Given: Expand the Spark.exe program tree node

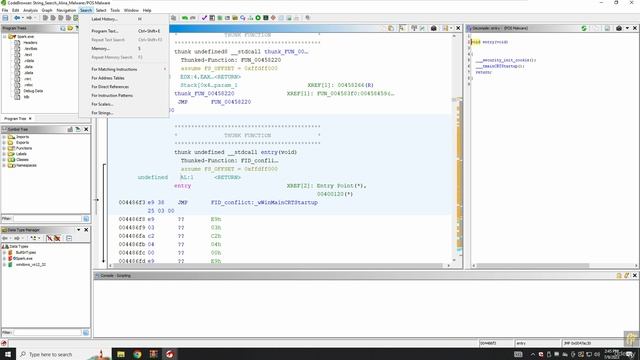Looking at the screenshot, I should click(x=5, y=37).
